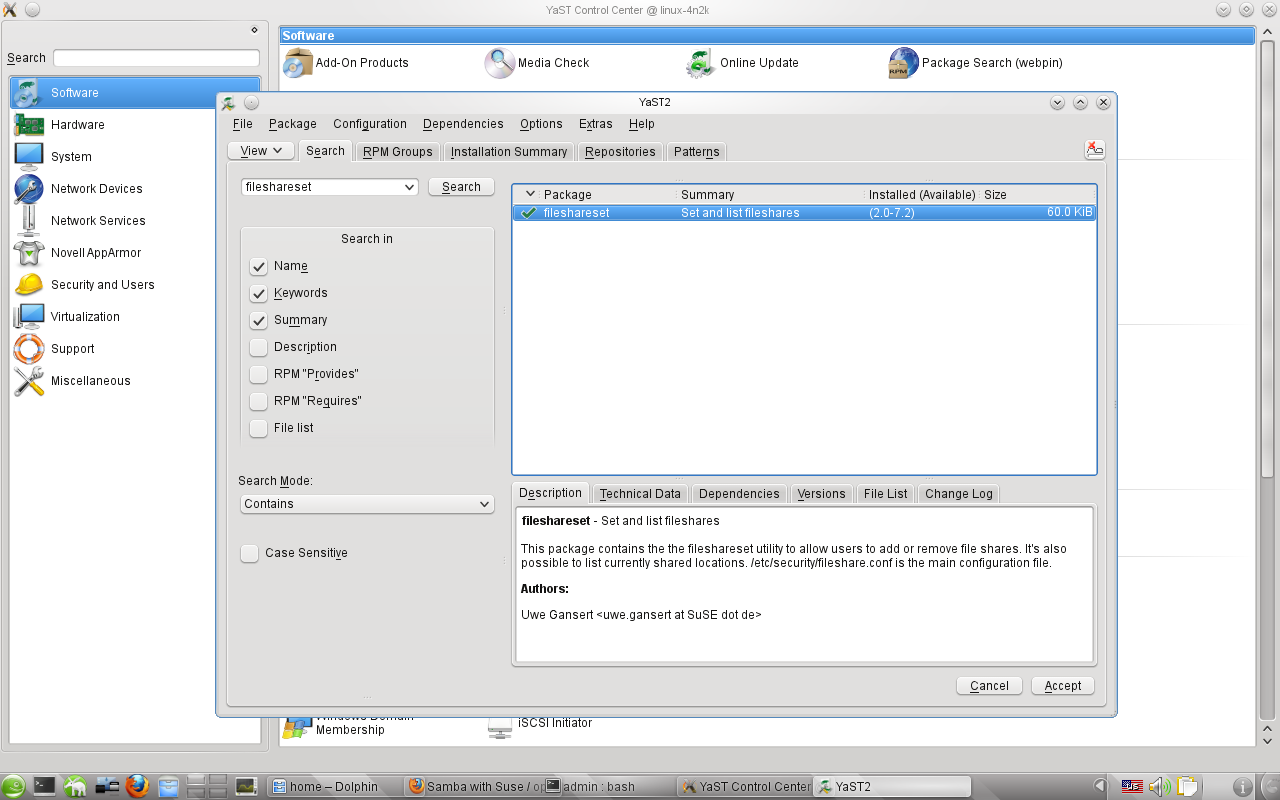The width and height of the screenshot is (1280, 800).
Task: Click the US keyboard layout flag
Action: coord(1132,787)
